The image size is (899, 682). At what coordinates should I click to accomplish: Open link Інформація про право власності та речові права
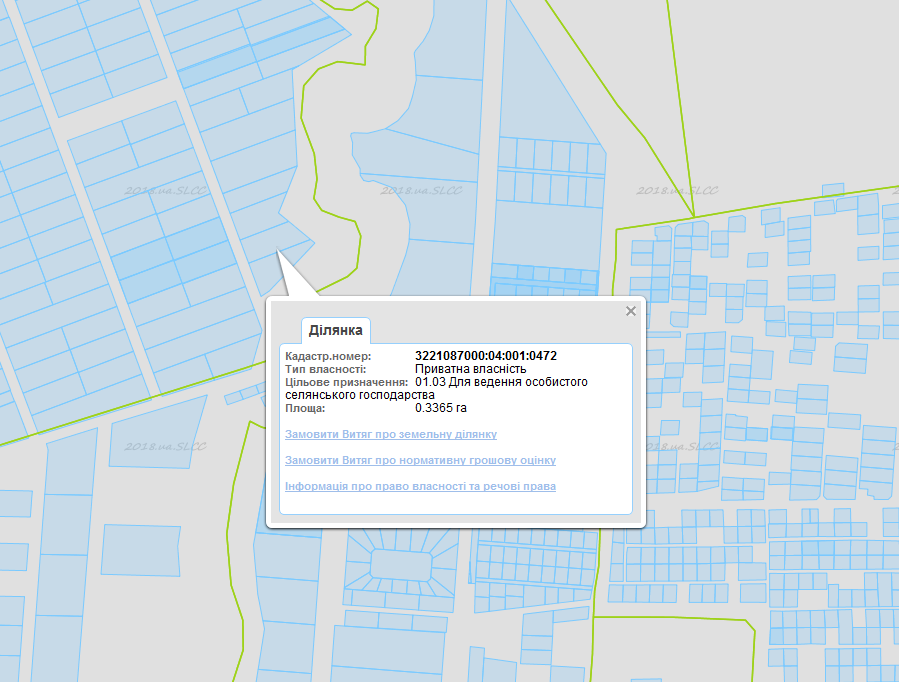tap(420, 486)
